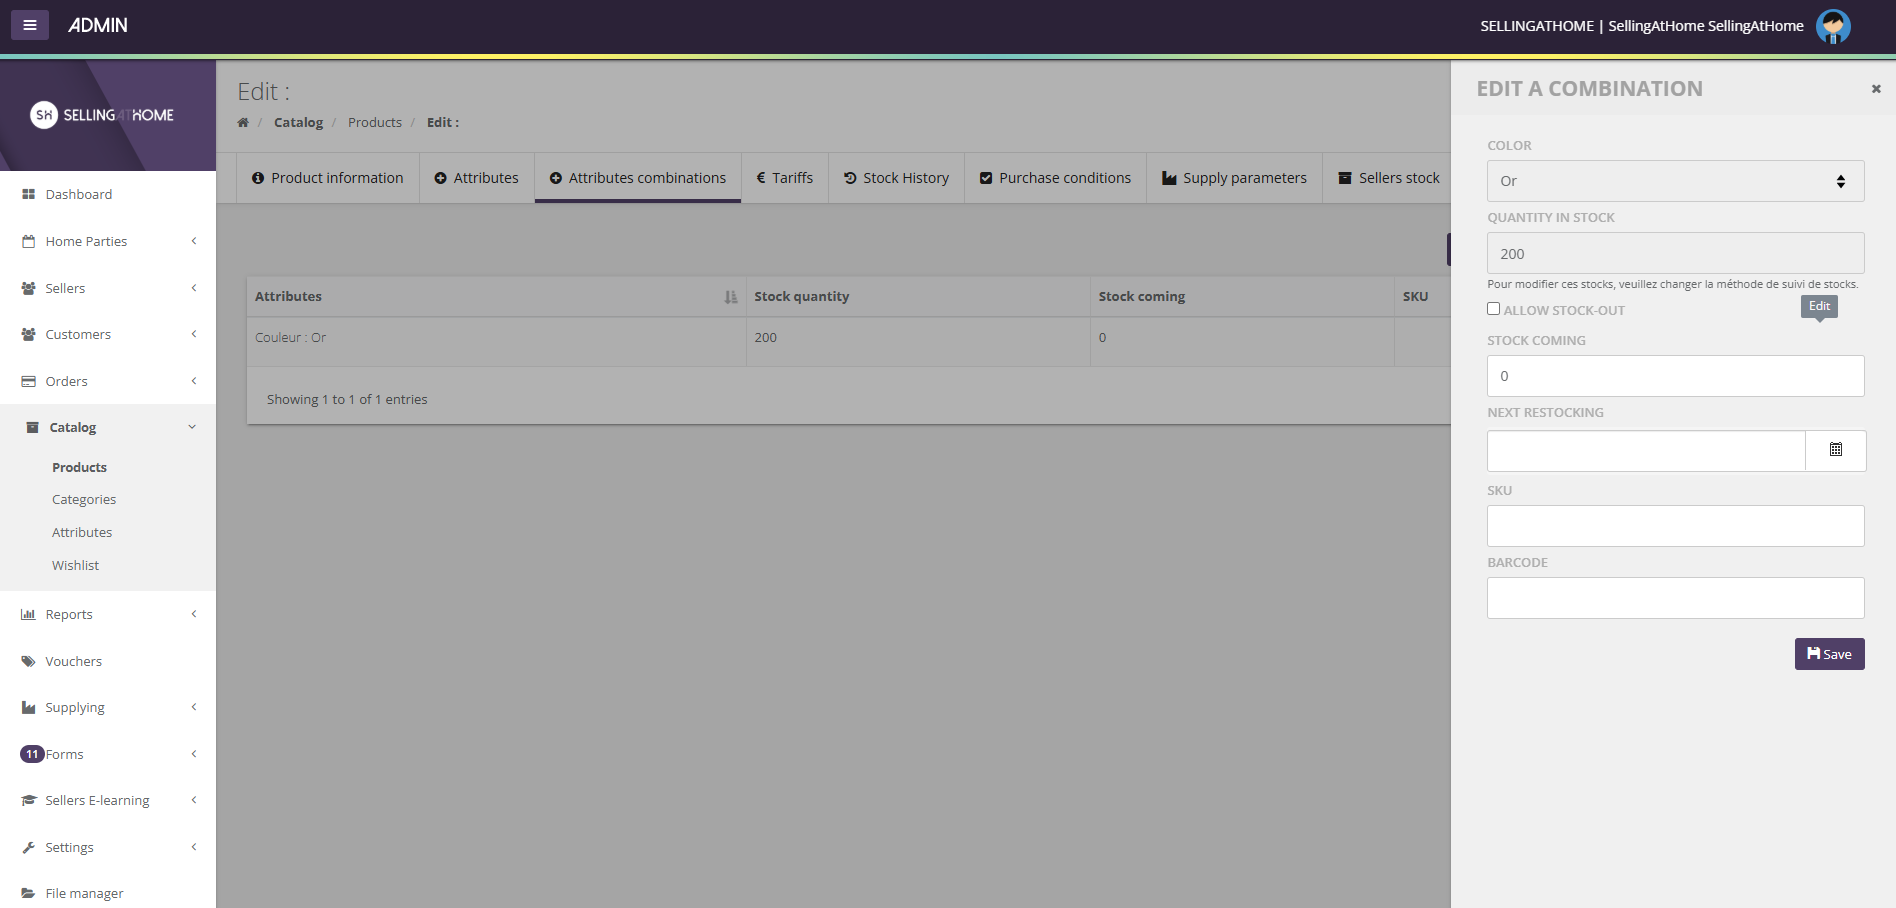1896x908 pixels.
Task: Click the hamburger menu icon
Action: point(30,25)
